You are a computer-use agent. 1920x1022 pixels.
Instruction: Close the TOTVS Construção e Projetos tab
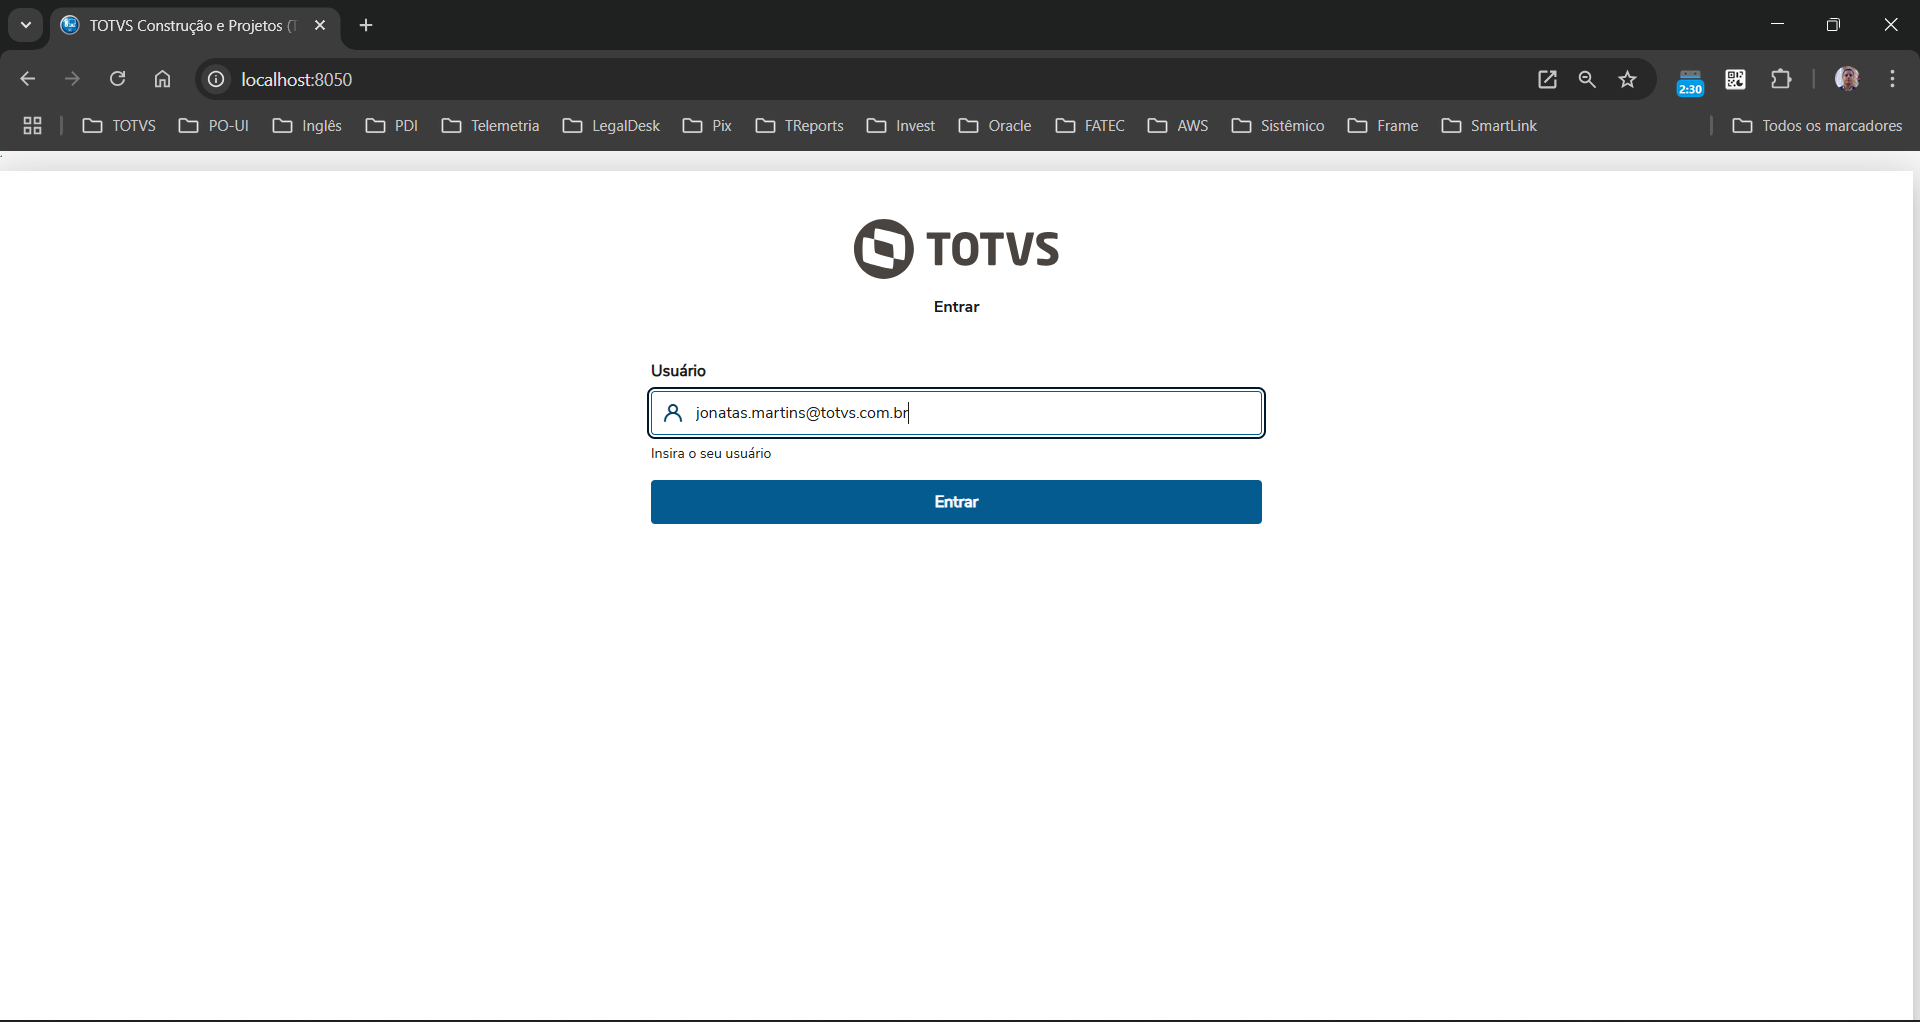(x=320, y=25)
